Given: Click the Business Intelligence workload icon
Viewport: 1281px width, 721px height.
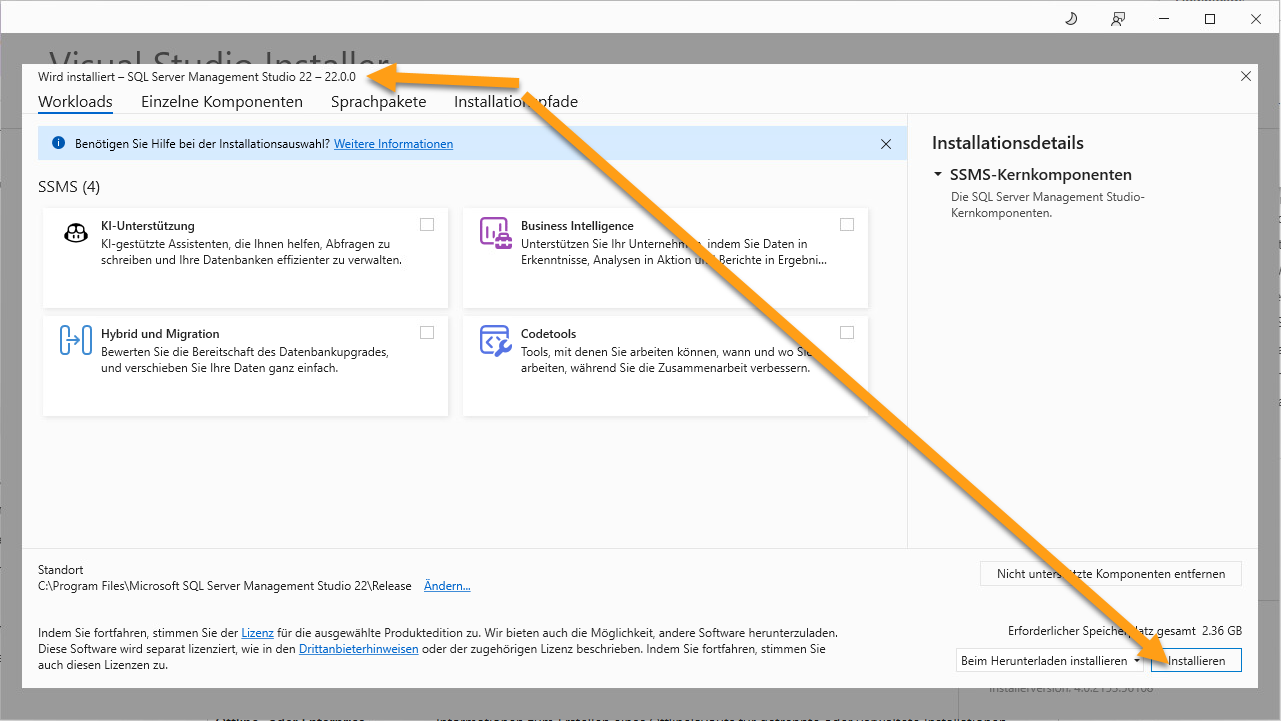Looking at the screenshot, I should coord(496,232).
